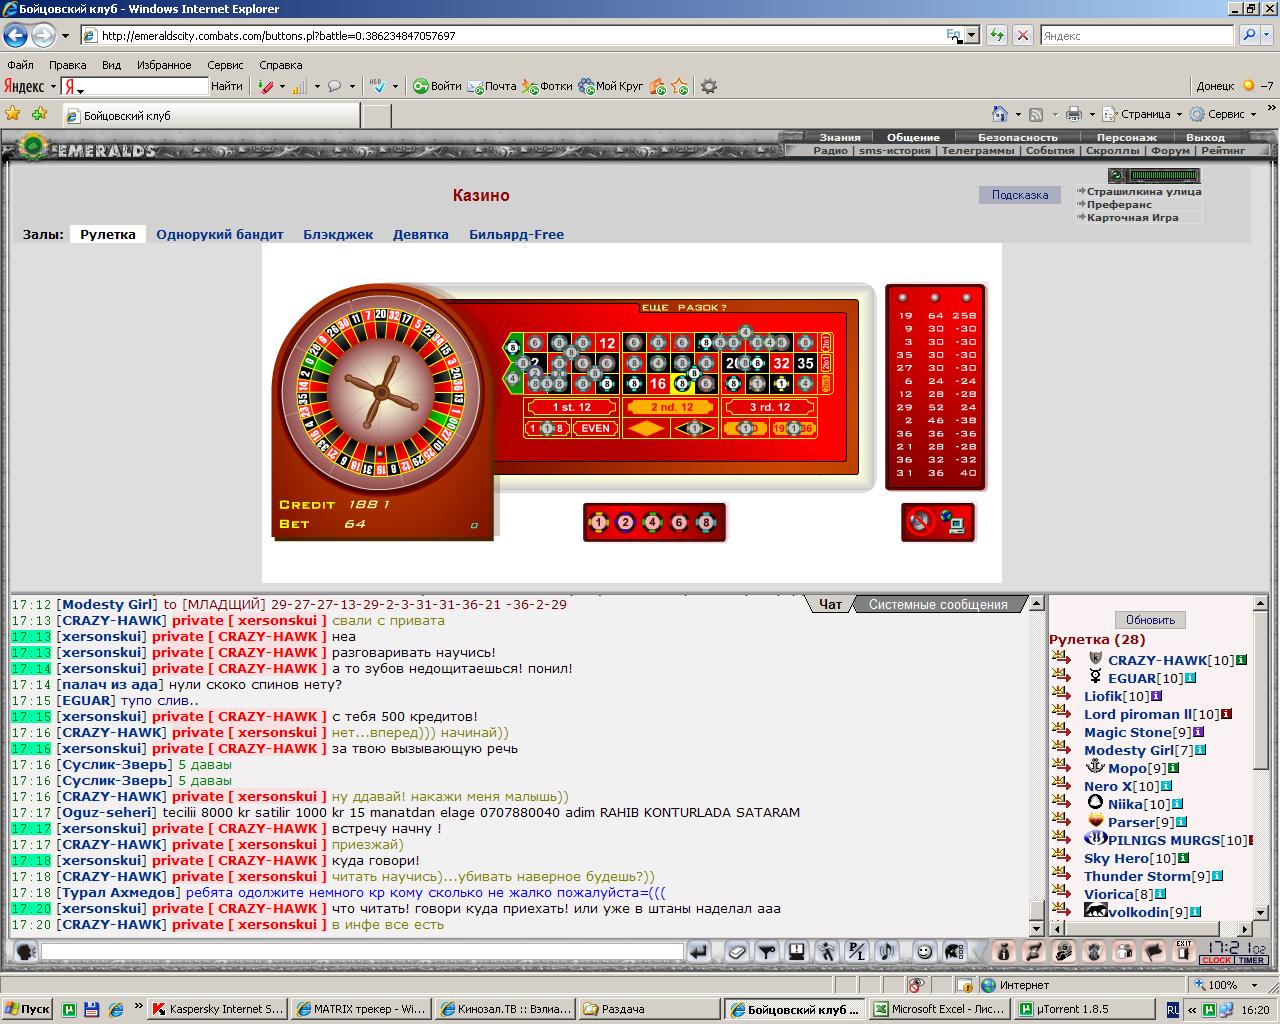Click the Add to Favorites icon
Screen dimensions: 1280x1024
[x=40, y=113]
